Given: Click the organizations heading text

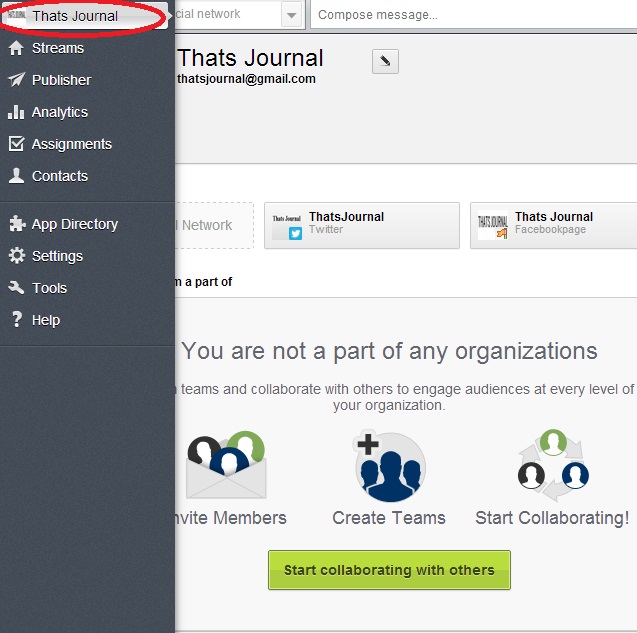Looking at the screenshot, I should (389, 351).
